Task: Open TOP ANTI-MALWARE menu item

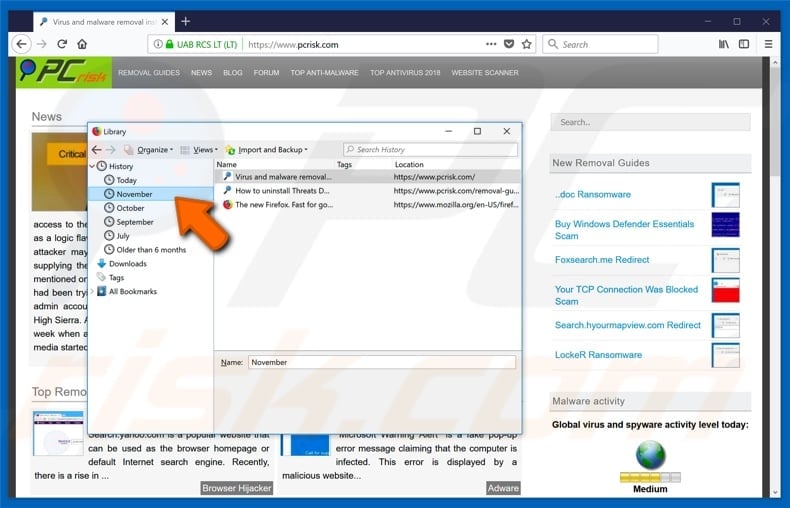Action: pyautogui.click(x=324, y=73)
